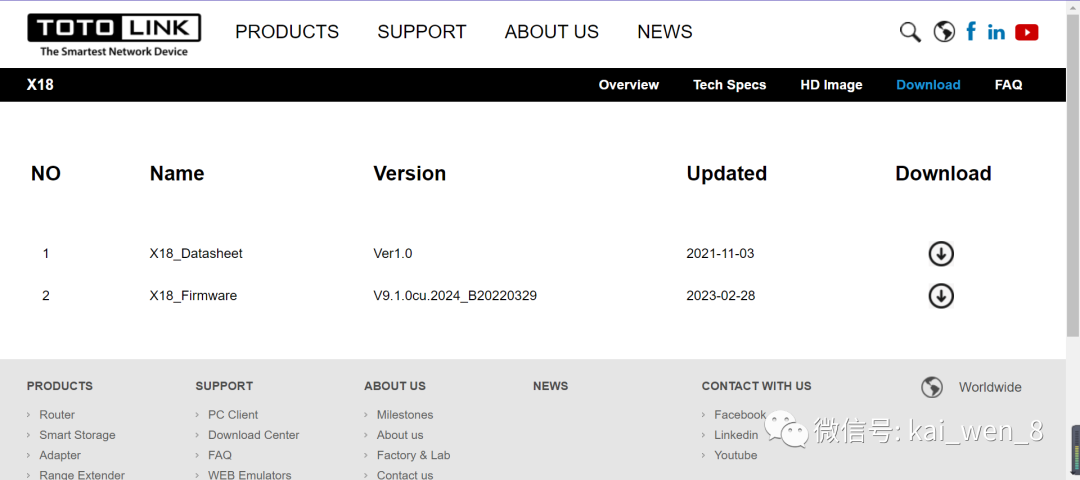Open the PRODUCTS menu
Screen dimensions: 1080x480
click(x=287, y=32)
